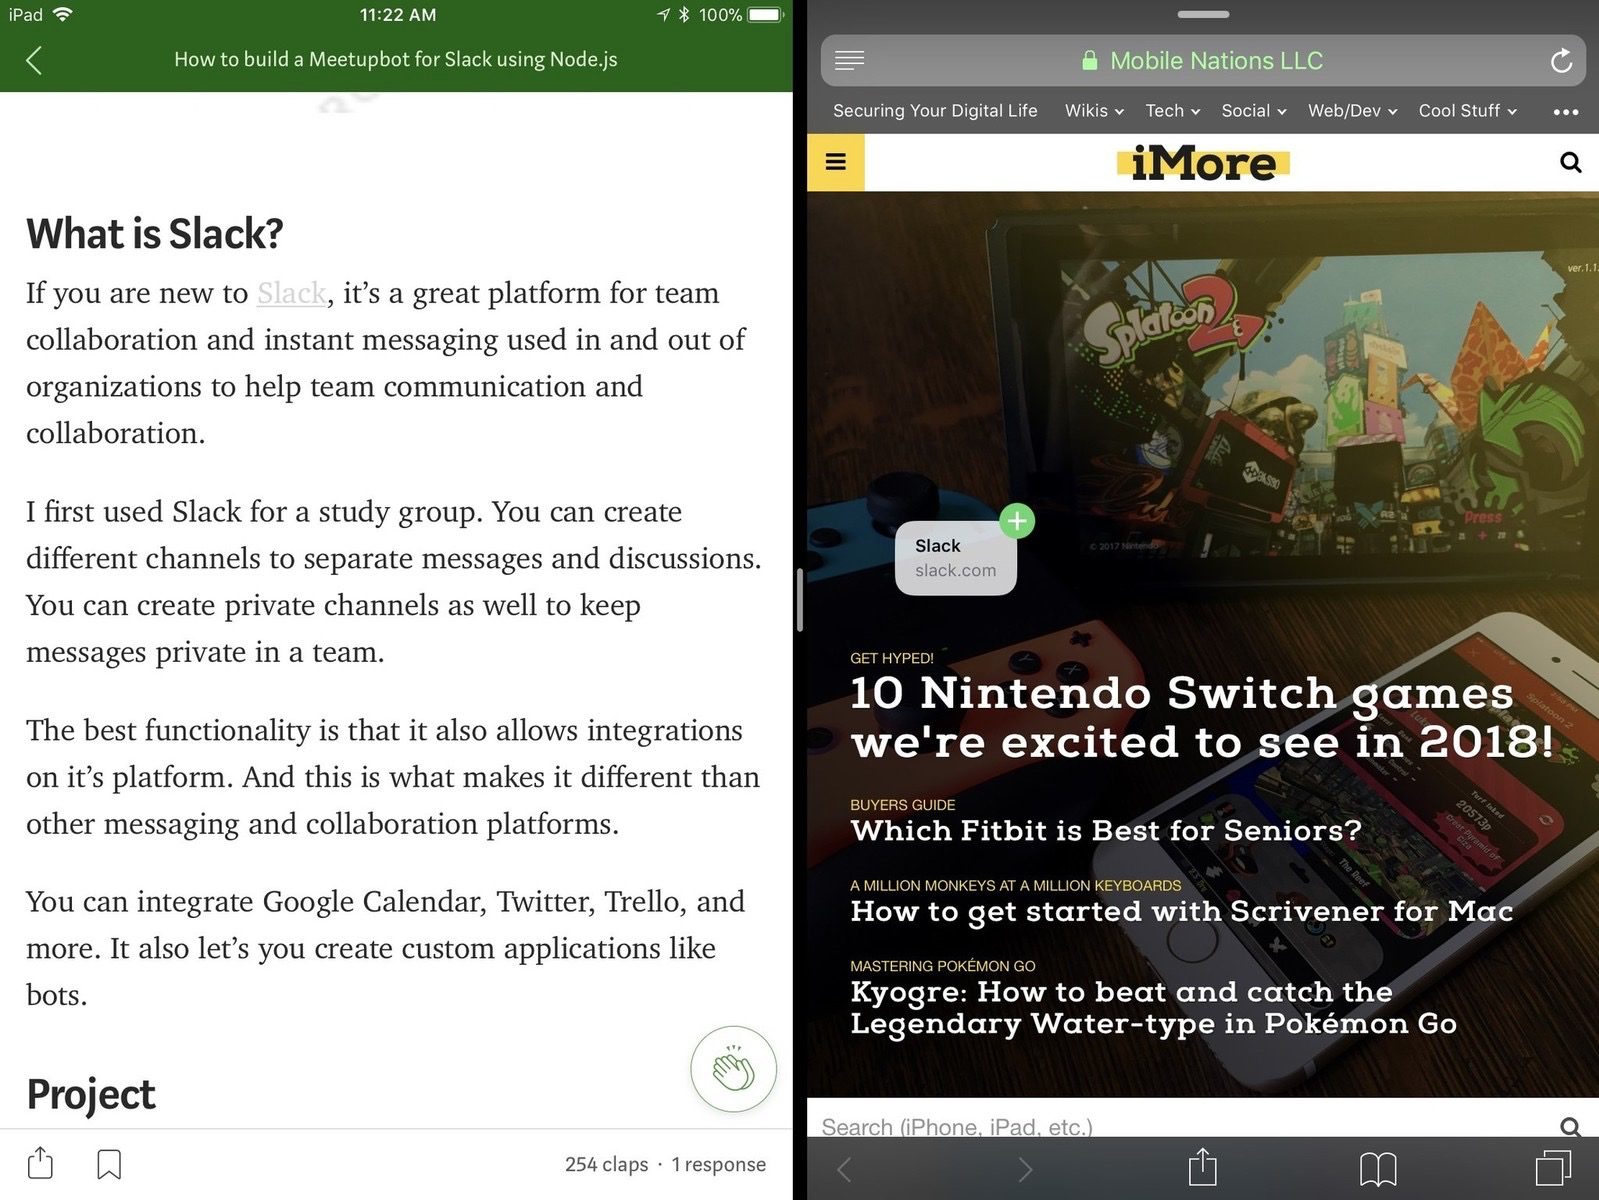Open Safari bookmarks book icon
1599x1200 pixels.
click(x=1377, y=1168)
